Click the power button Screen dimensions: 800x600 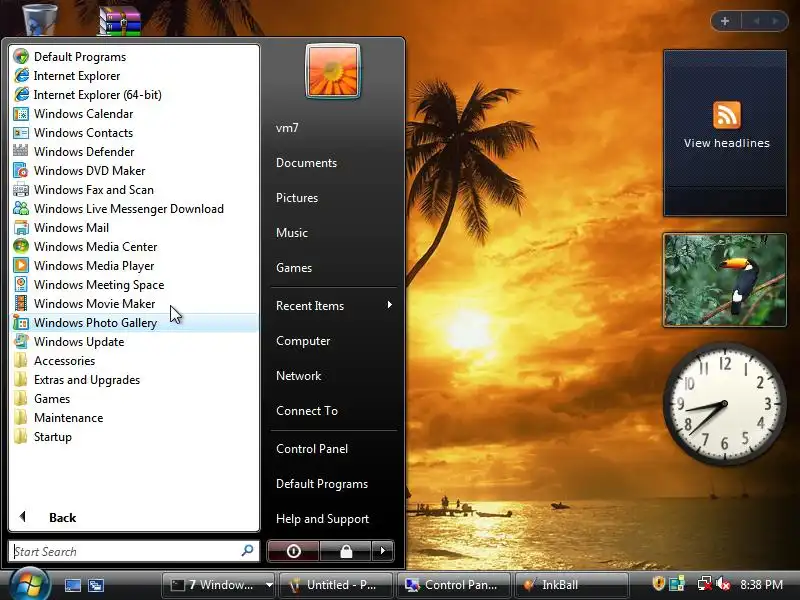pos(293,551)
